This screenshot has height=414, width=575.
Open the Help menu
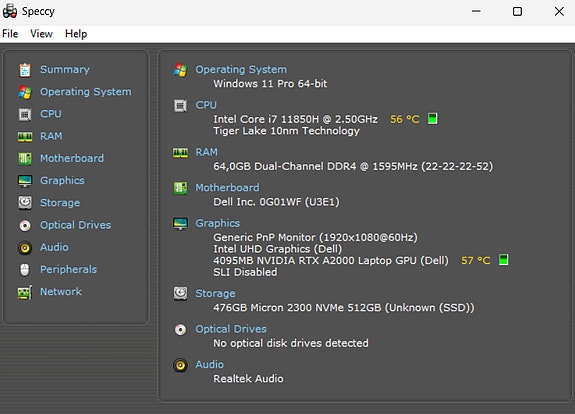coord(76,34)
